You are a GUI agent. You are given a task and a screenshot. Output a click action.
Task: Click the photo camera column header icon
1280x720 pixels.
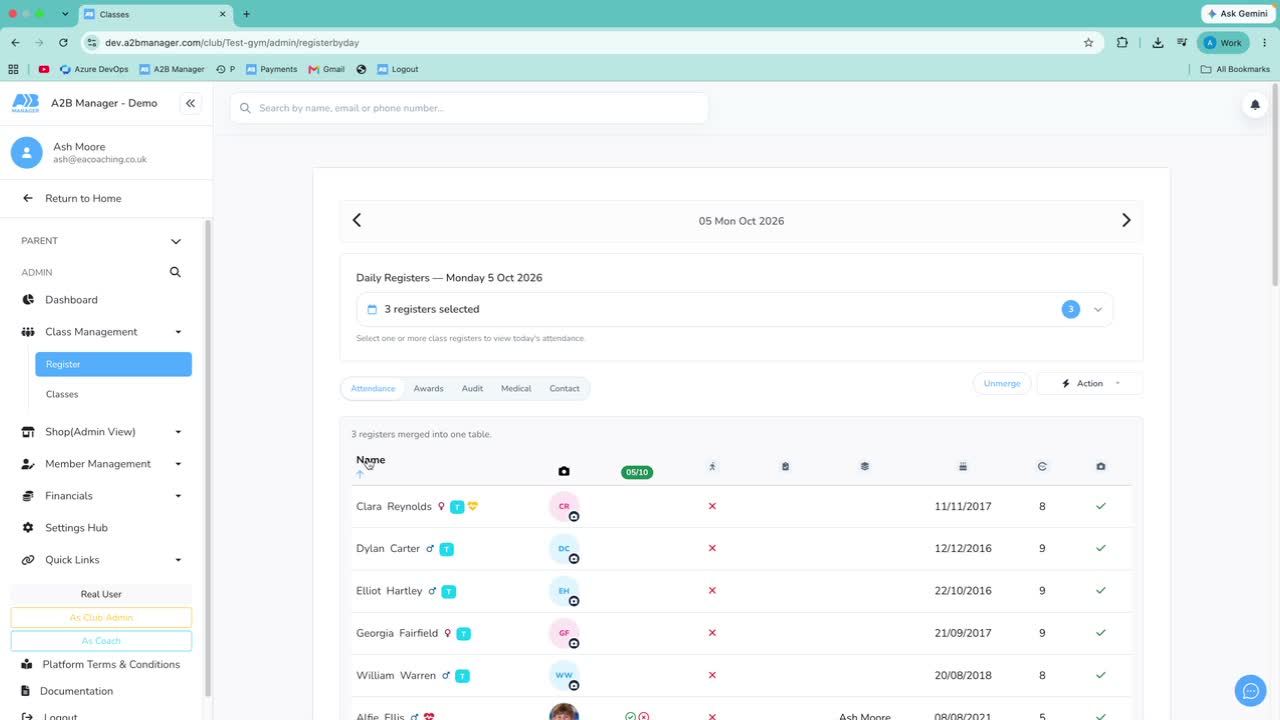[x=564, y=471]
